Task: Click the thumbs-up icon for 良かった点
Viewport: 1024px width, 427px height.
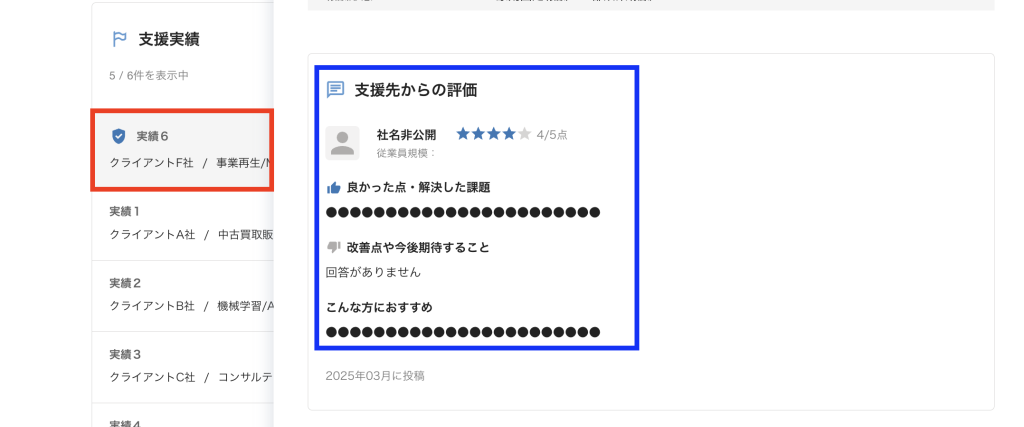Action: click(334, 188)
